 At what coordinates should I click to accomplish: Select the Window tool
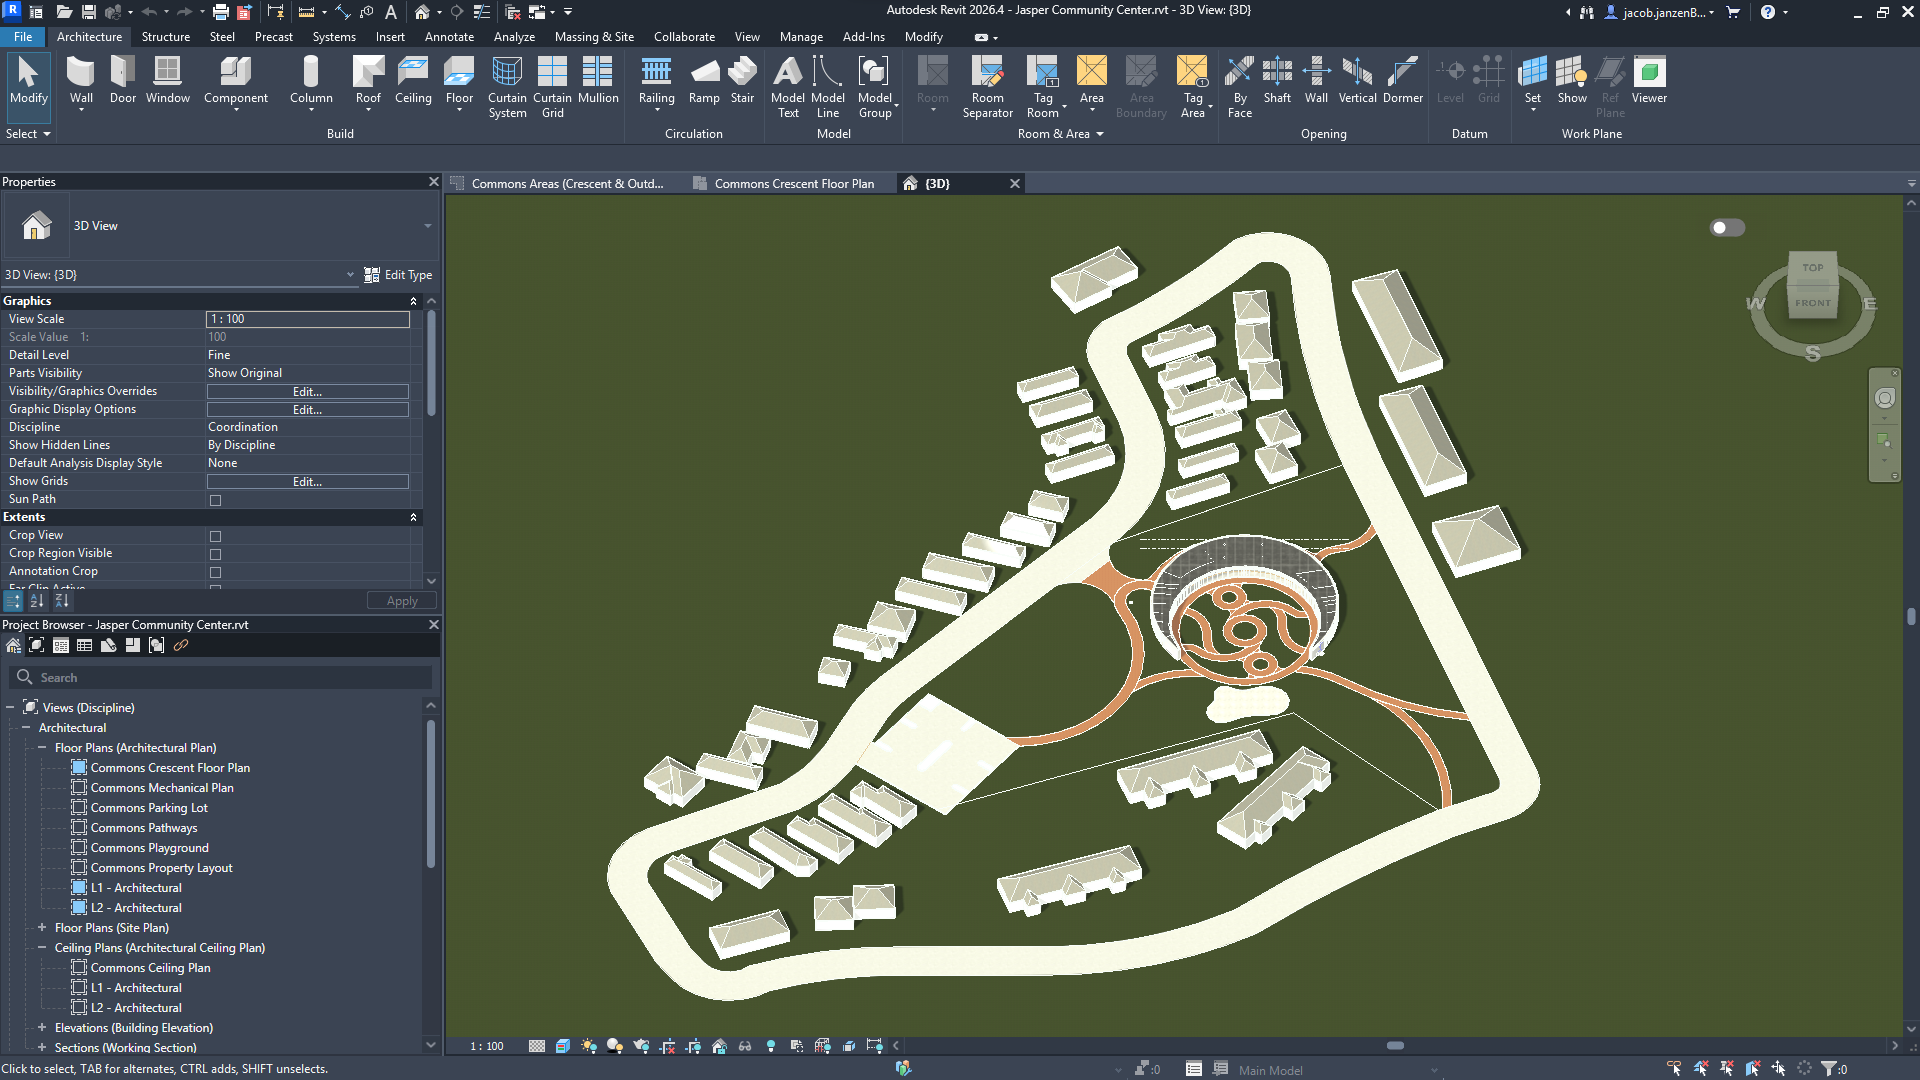pyautogui.click(x=167, y=80)
